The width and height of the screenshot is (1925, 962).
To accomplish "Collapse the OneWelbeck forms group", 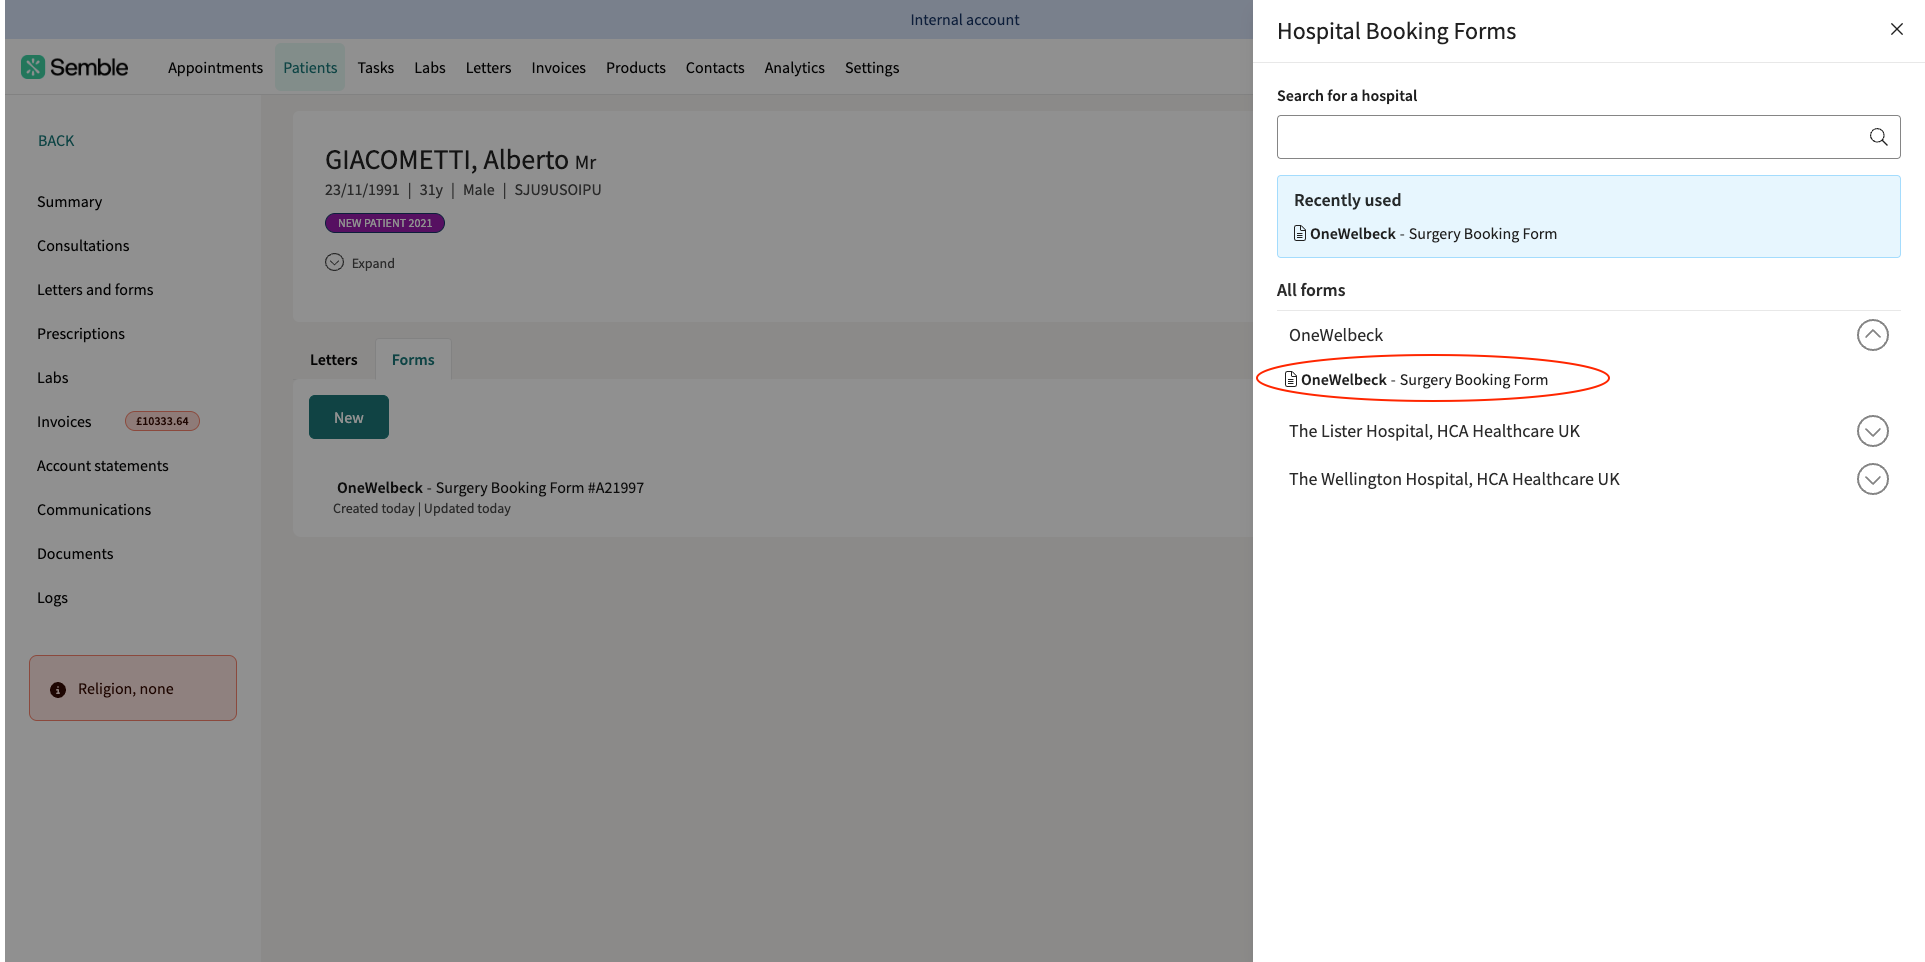I will [x=1872, y=335].
